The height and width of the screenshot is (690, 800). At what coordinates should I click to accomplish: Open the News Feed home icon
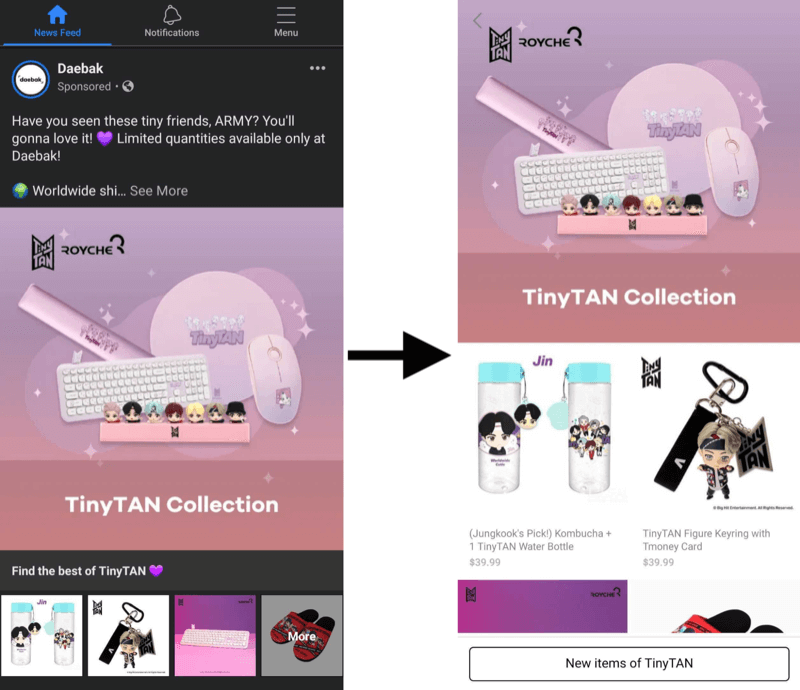(x=57, y=15)
